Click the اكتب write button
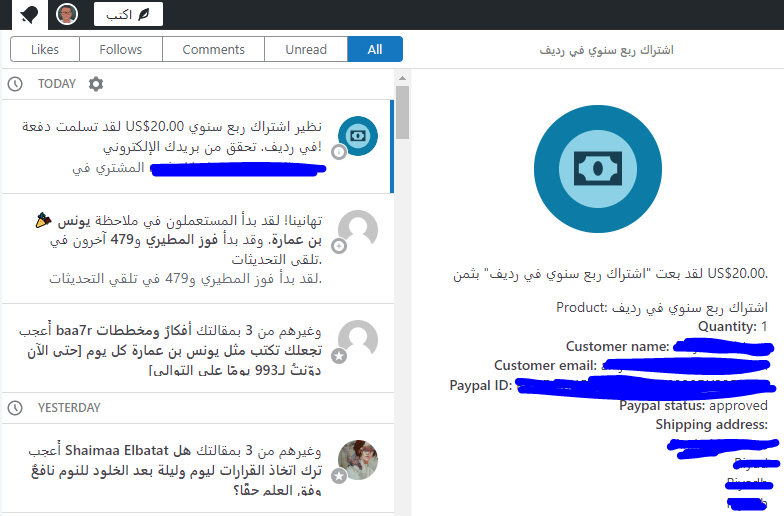This screenshot has height=516, width=784. tap(128, 14)
